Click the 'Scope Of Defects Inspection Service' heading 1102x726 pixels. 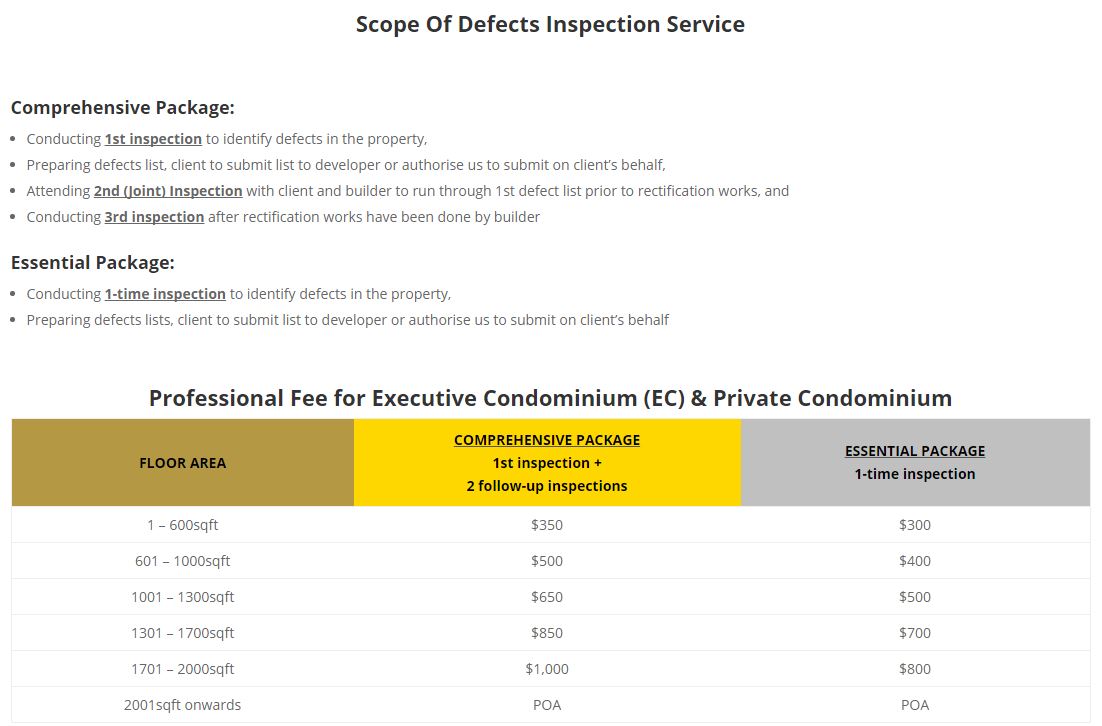[x=550, y=25]
